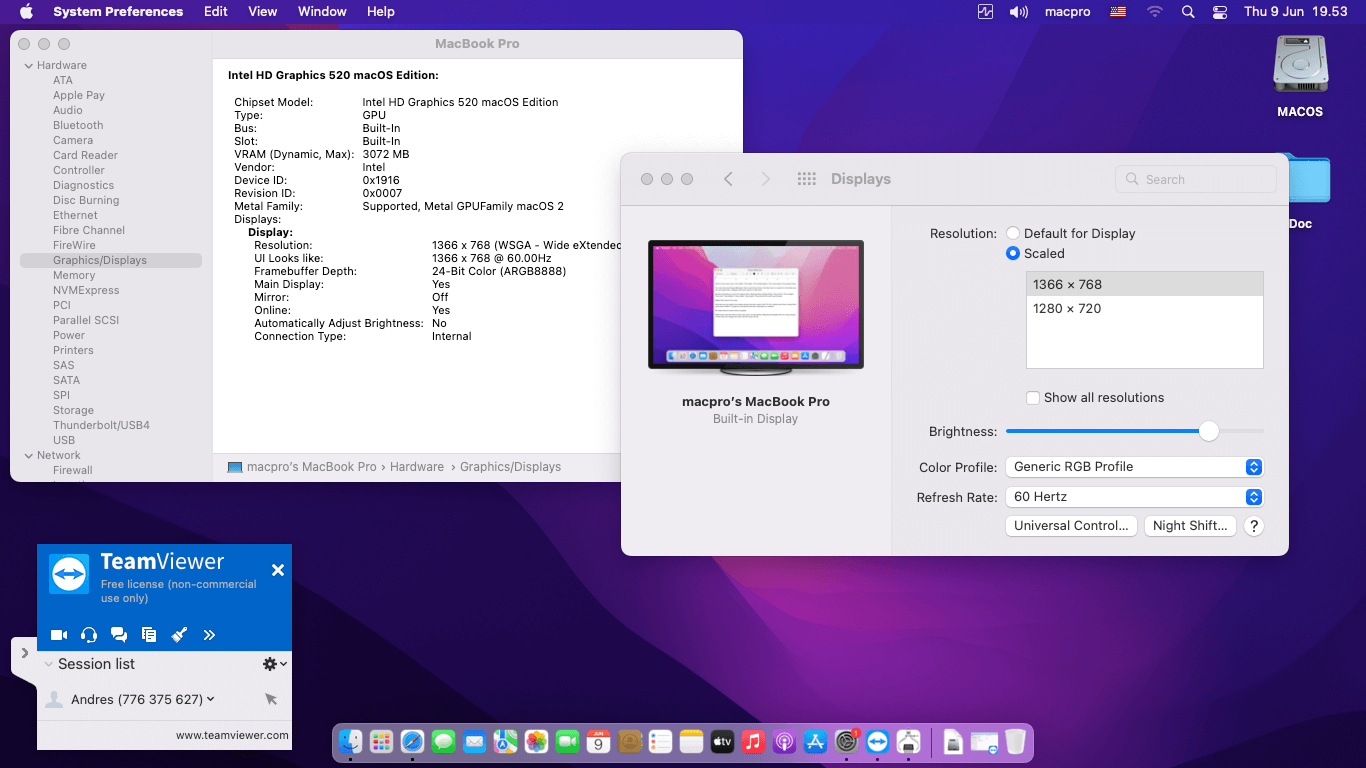Open TeamViewer file transfer icon
The height and width of the screenshot is (768, 1366).
click(149, 635)
